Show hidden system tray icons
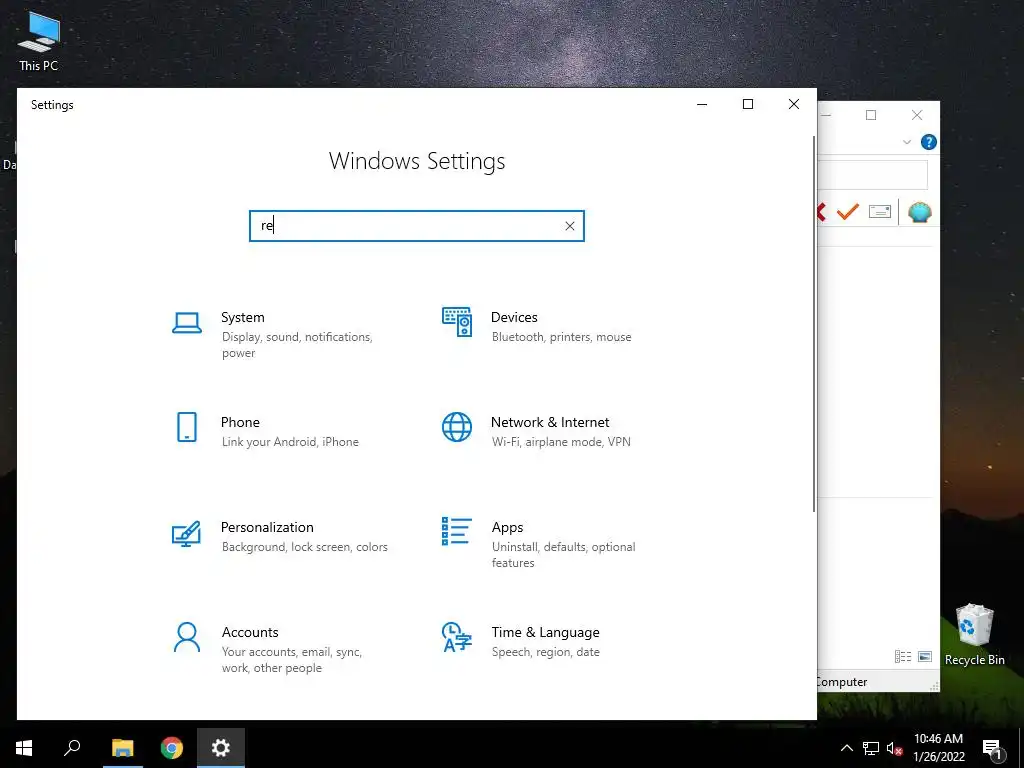Screen dimensions: 1024x768 pos(846,748)
